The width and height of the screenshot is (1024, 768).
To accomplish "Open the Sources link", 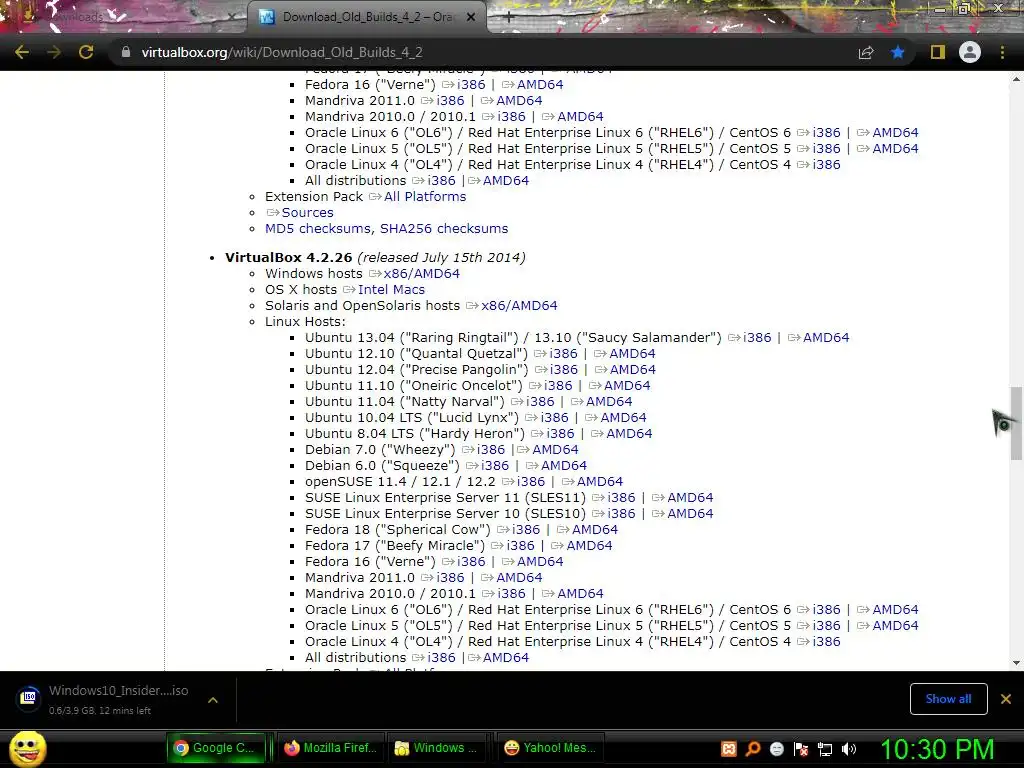I will point(308,212).
